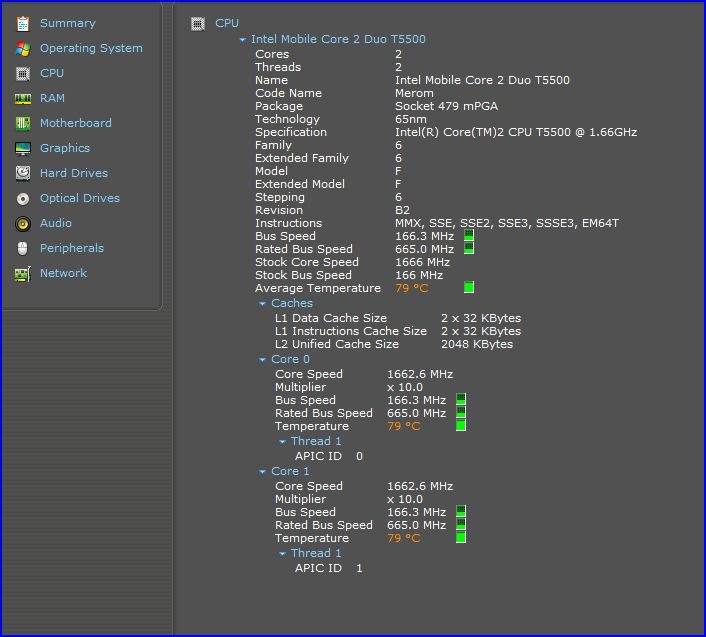Open the Summary section
706x637 pixels.
(68, 23)
